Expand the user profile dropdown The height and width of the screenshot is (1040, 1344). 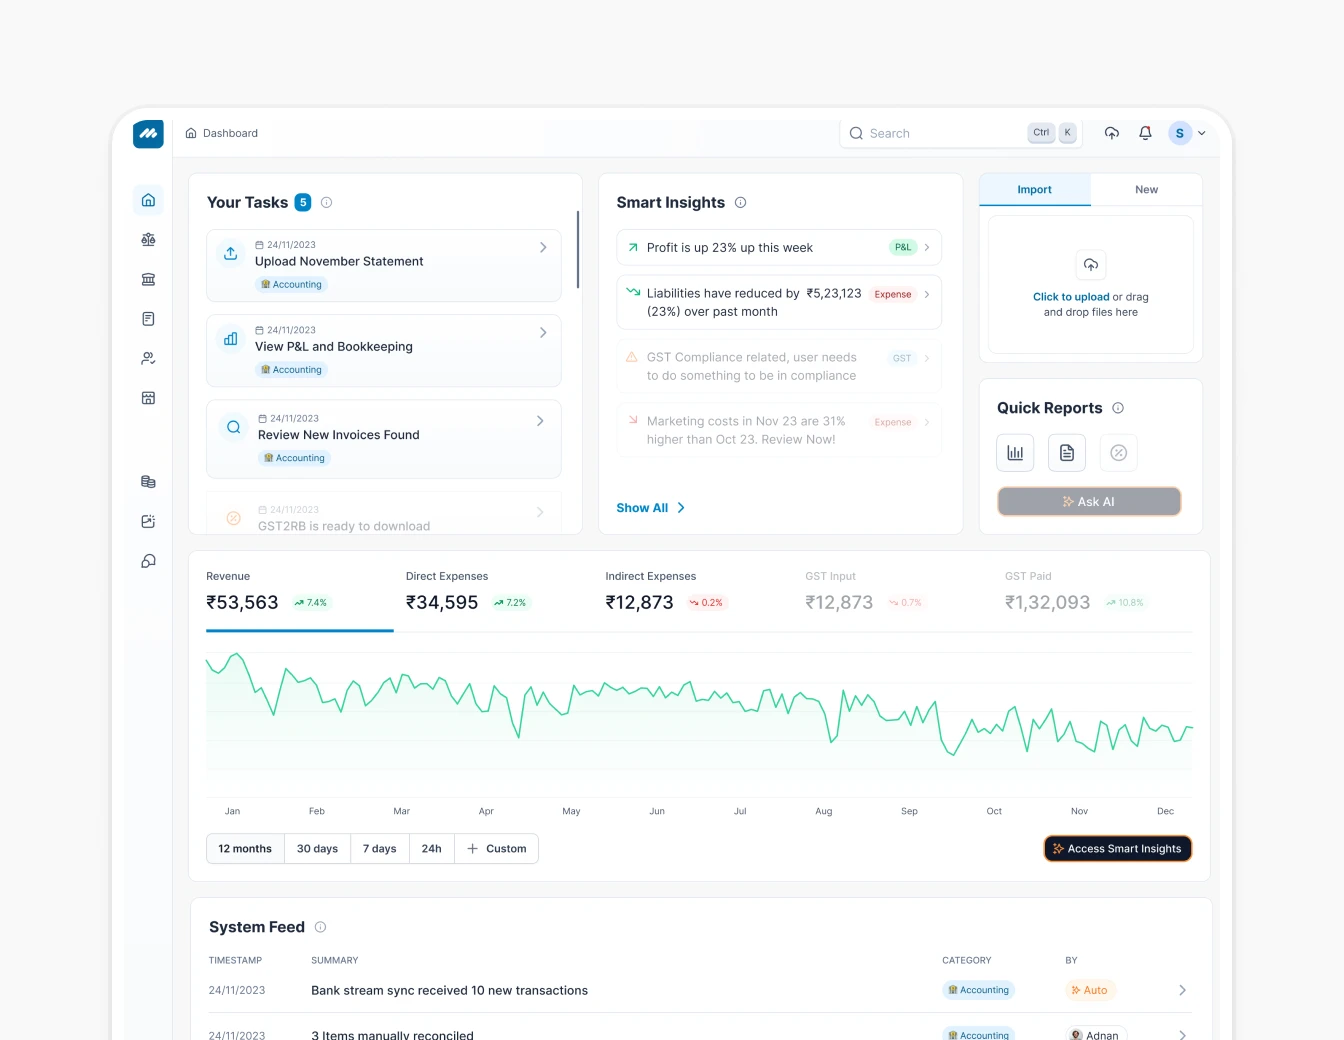(1189, 132)
